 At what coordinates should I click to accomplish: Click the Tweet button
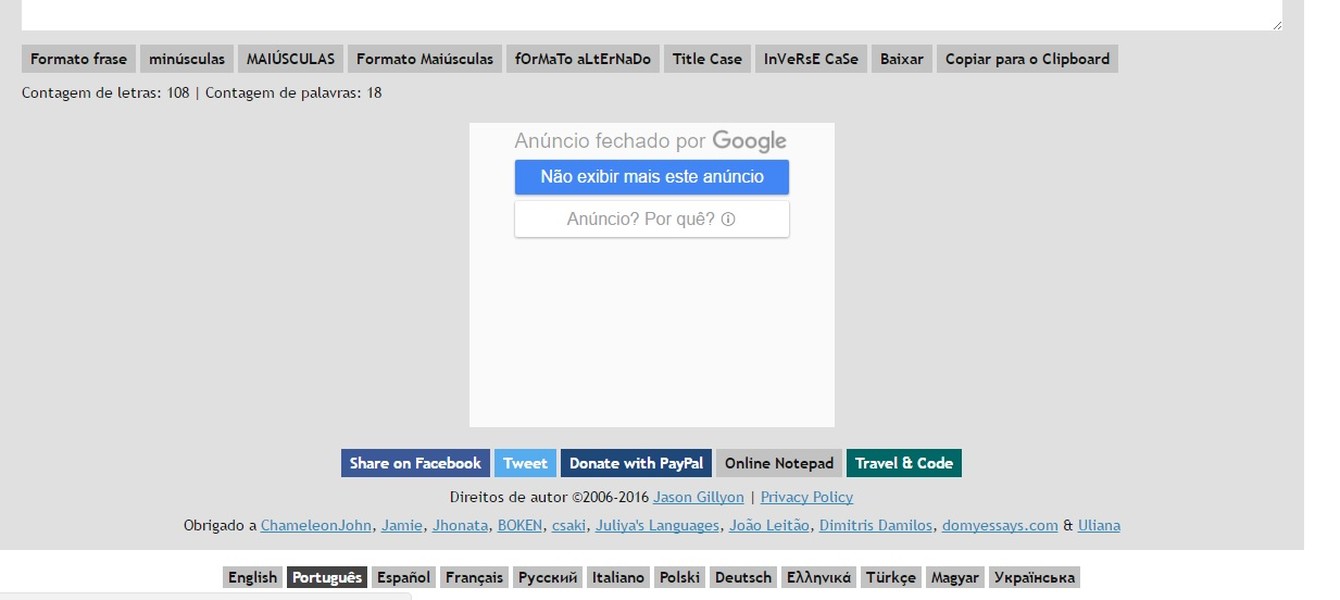[525, 463]
